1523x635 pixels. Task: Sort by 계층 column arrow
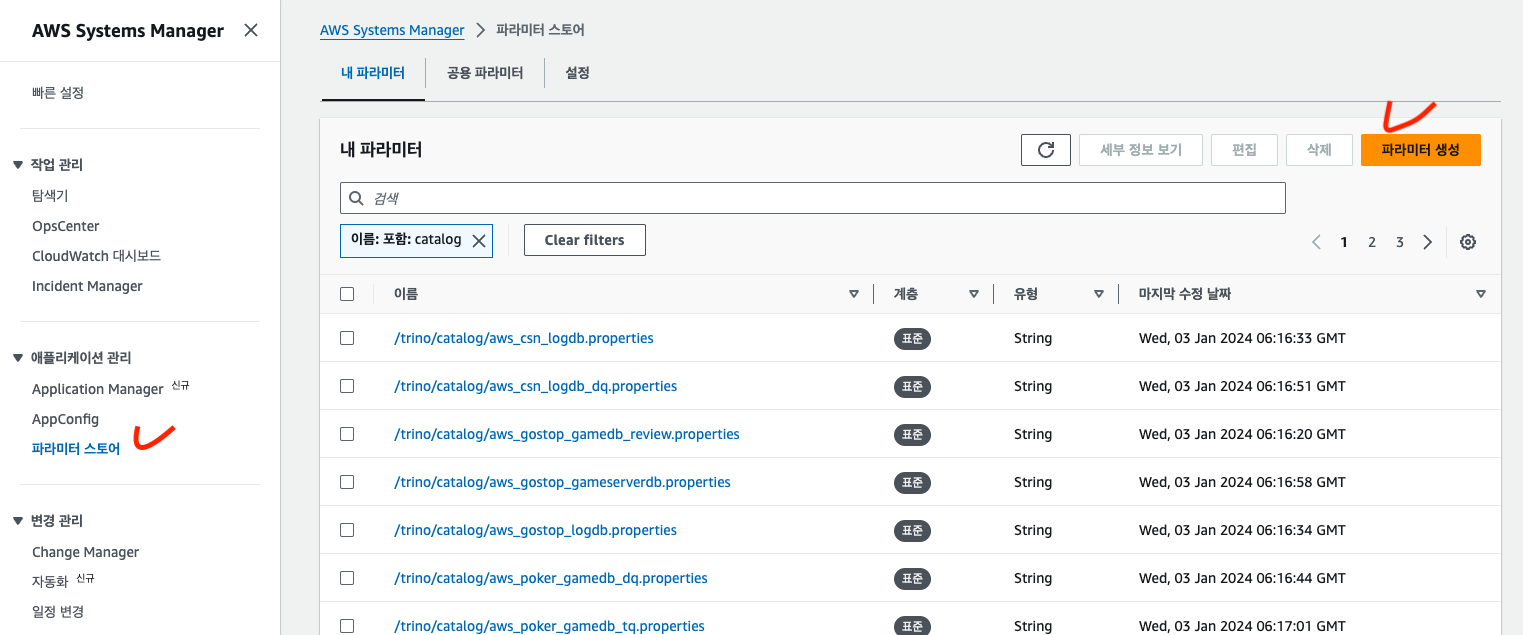(974, 294)
